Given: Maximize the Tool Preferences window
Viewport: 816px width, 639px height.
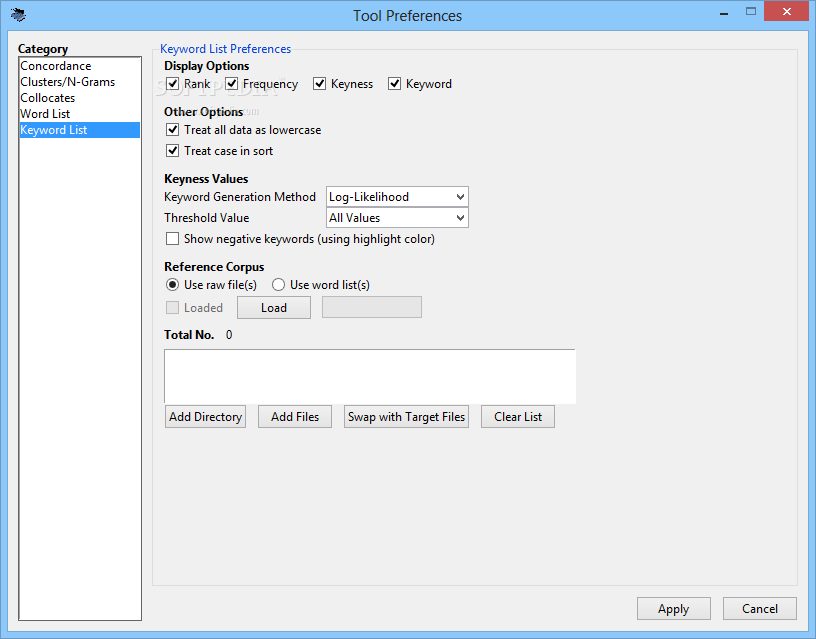Looking at the screenshot, I should click(x=750, y=11).
